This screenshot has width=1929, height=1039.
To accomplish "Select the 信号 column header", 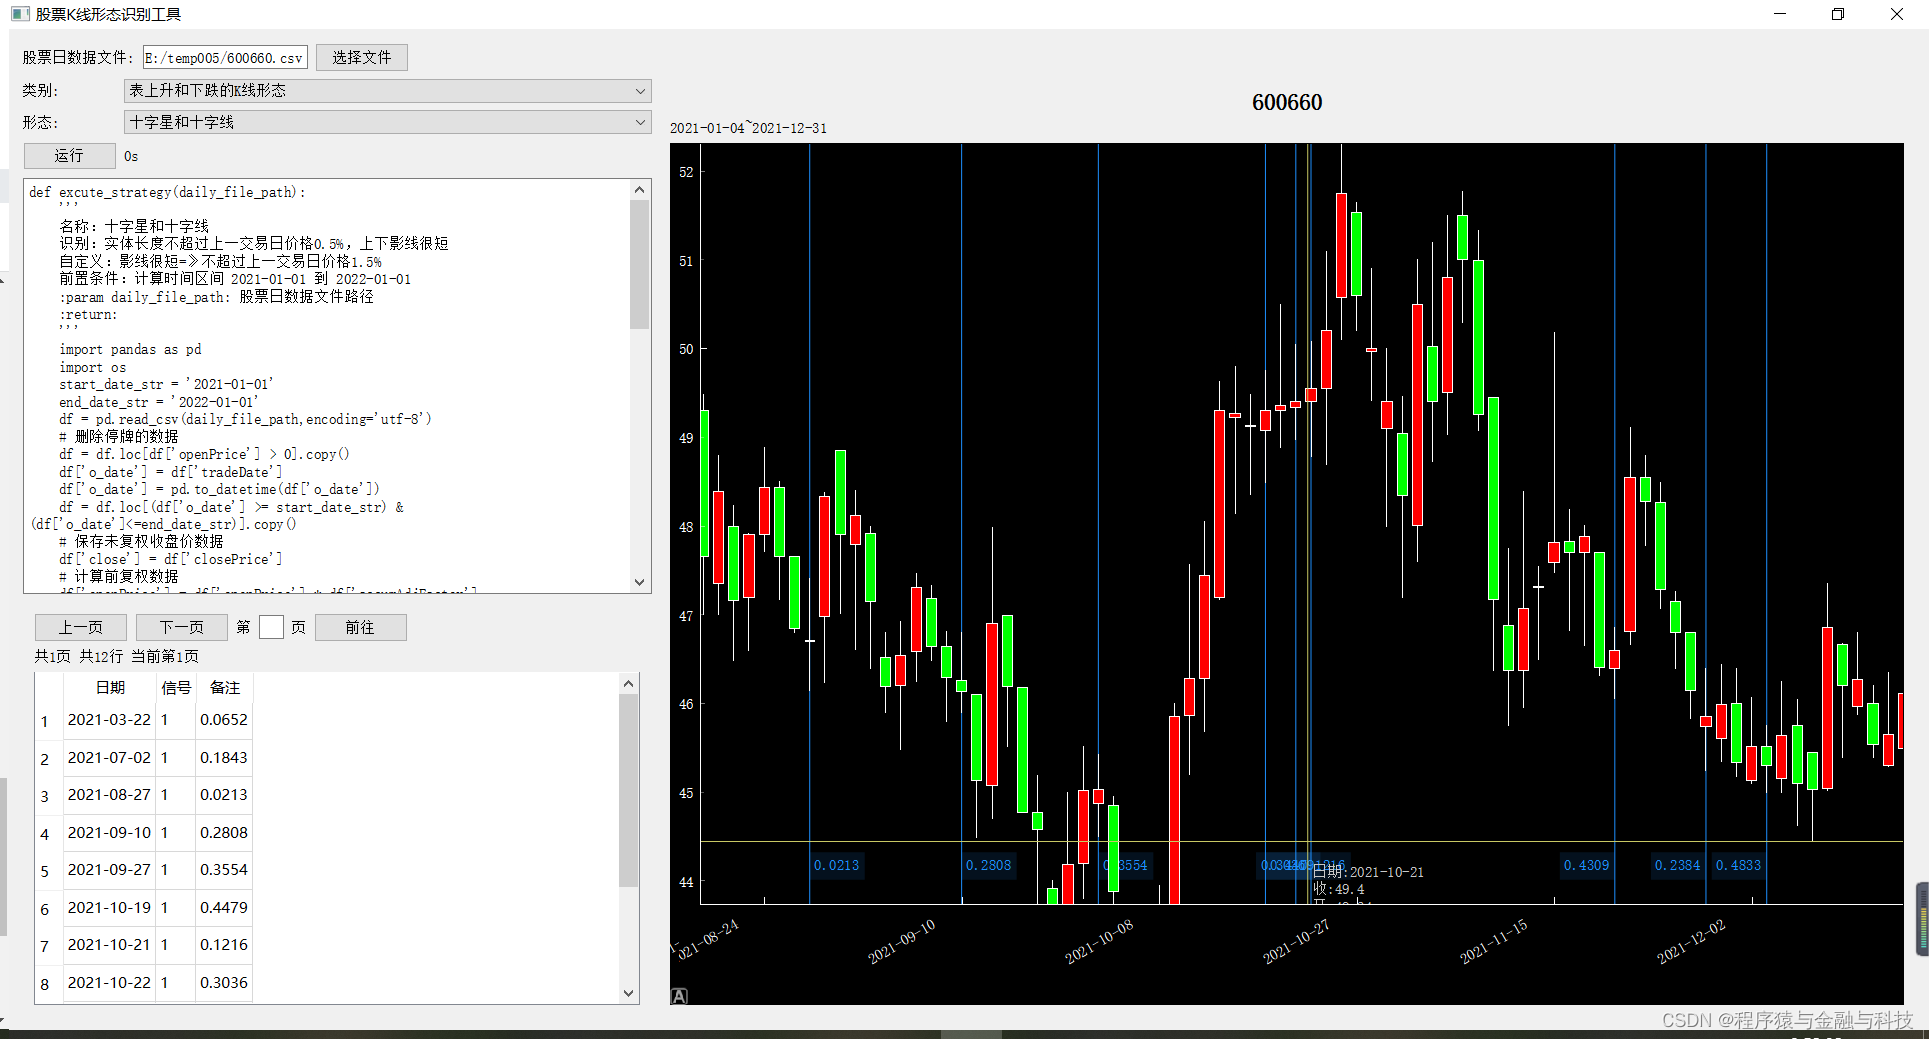I will tap(176, 688).
